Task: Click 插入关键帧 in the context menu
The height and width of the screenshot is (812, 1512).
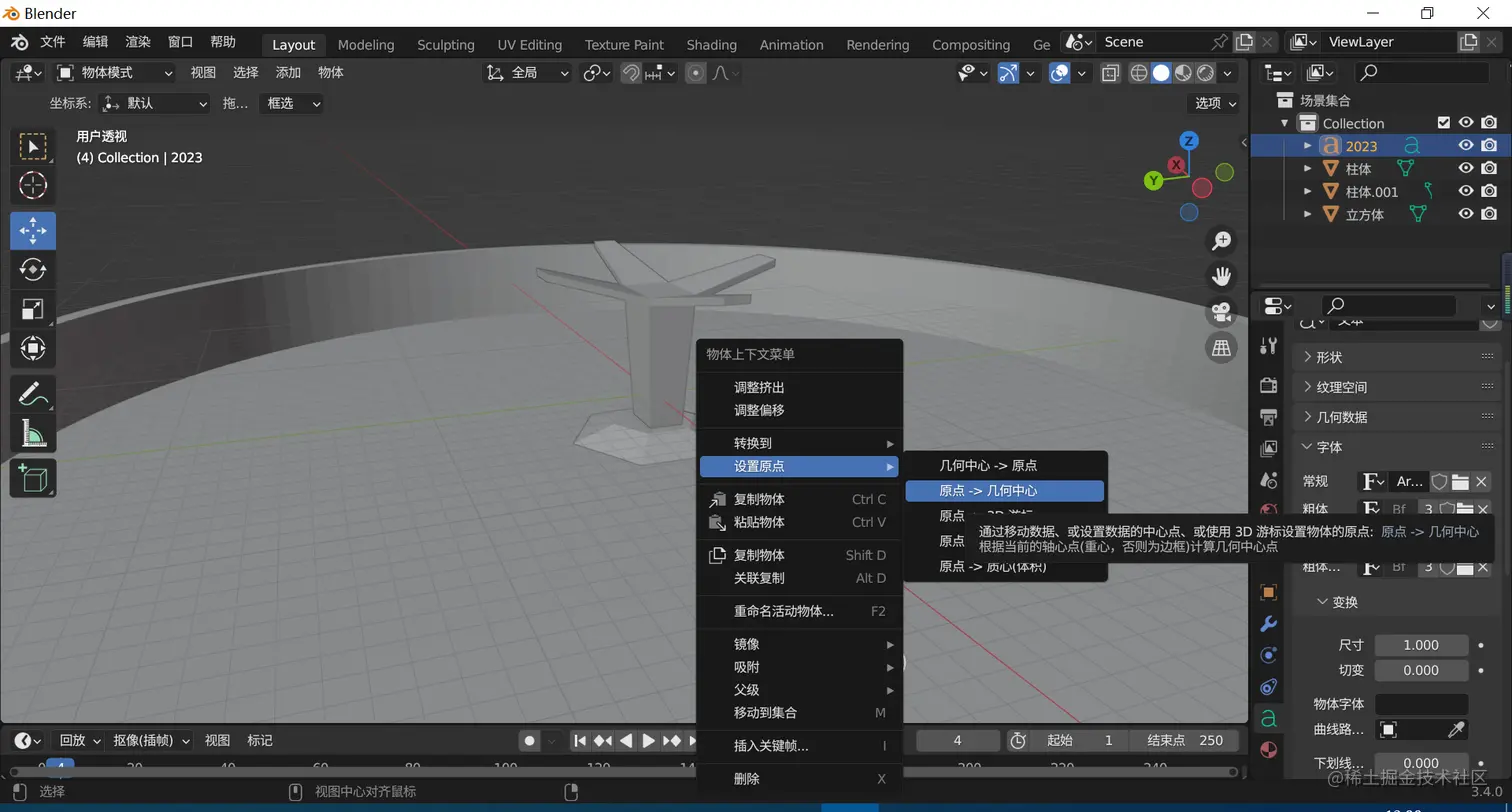Action: point(800,746)
